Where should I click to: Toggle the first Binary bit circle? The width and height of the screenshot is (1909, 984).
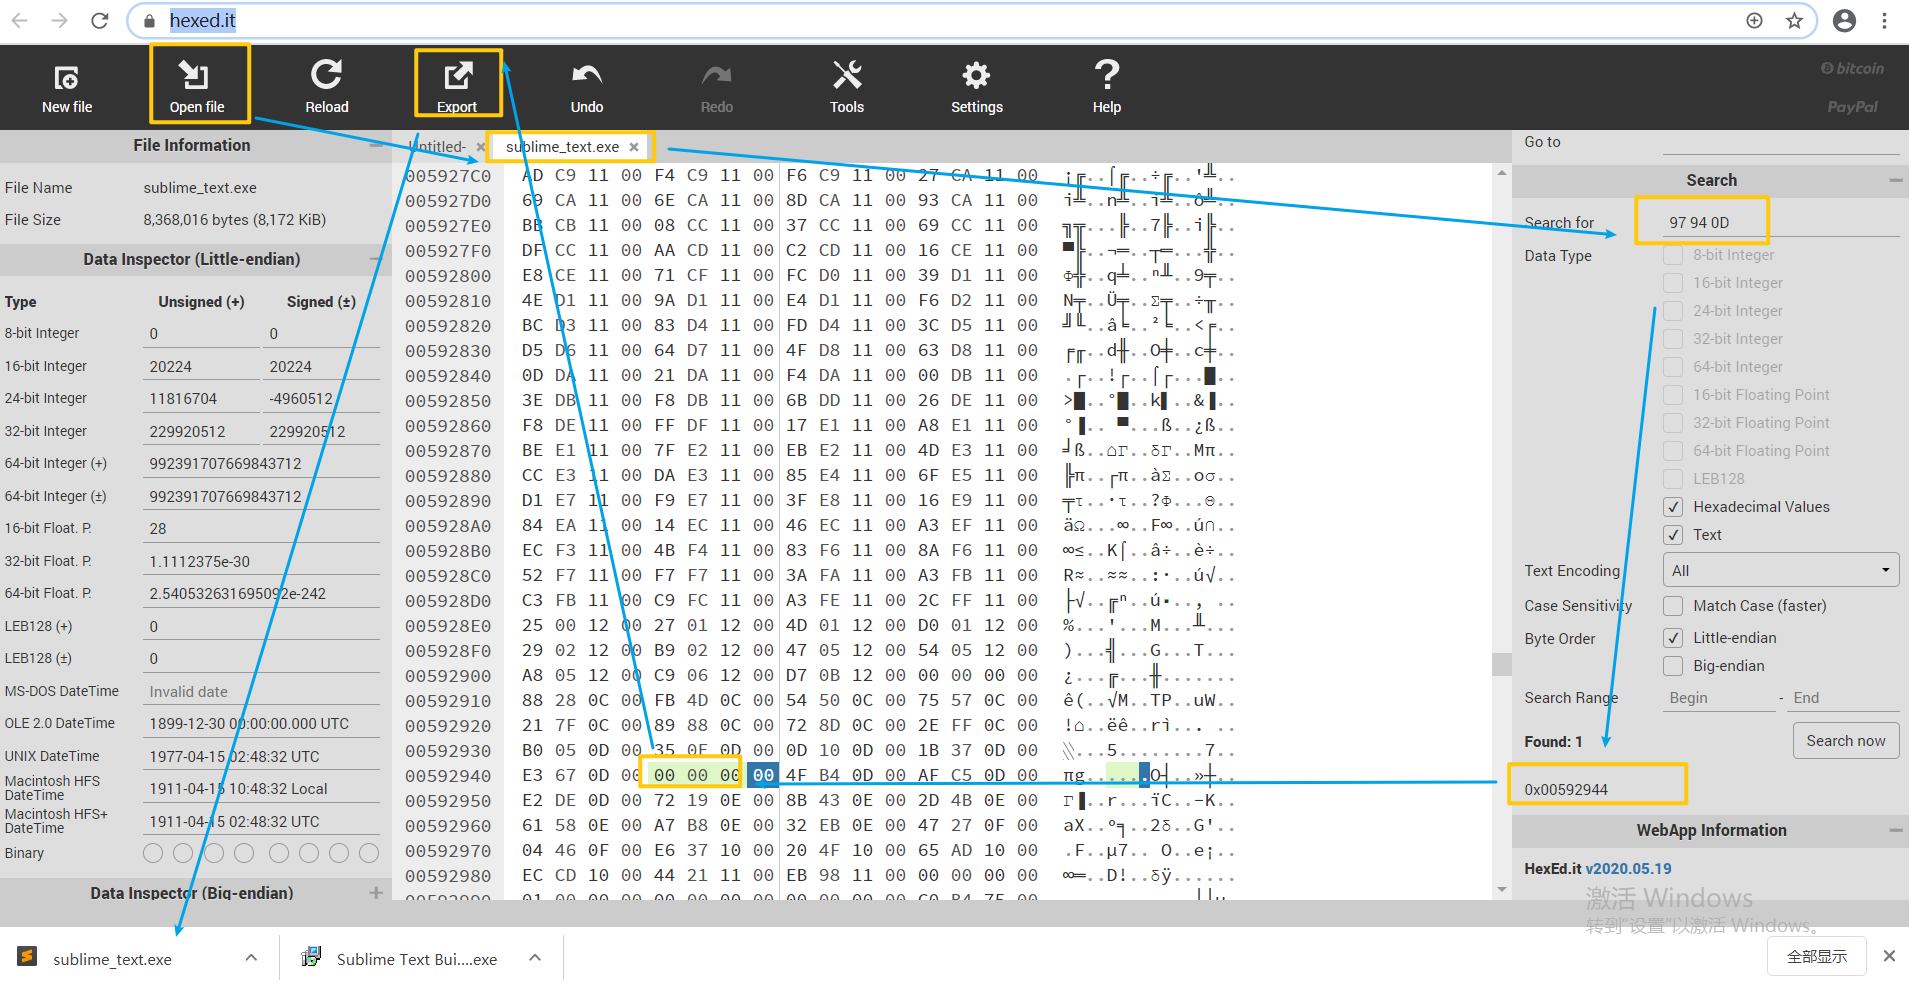[153, 853]
